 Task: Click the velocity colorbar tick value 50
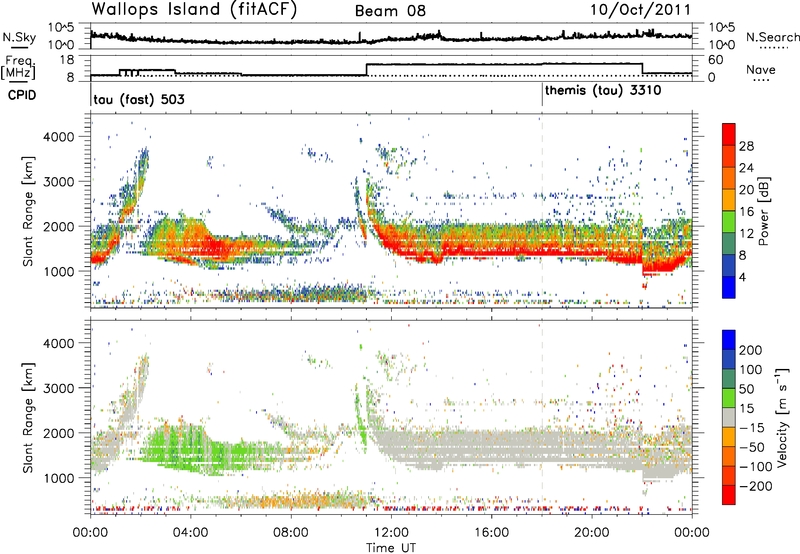tap(746, 389)
